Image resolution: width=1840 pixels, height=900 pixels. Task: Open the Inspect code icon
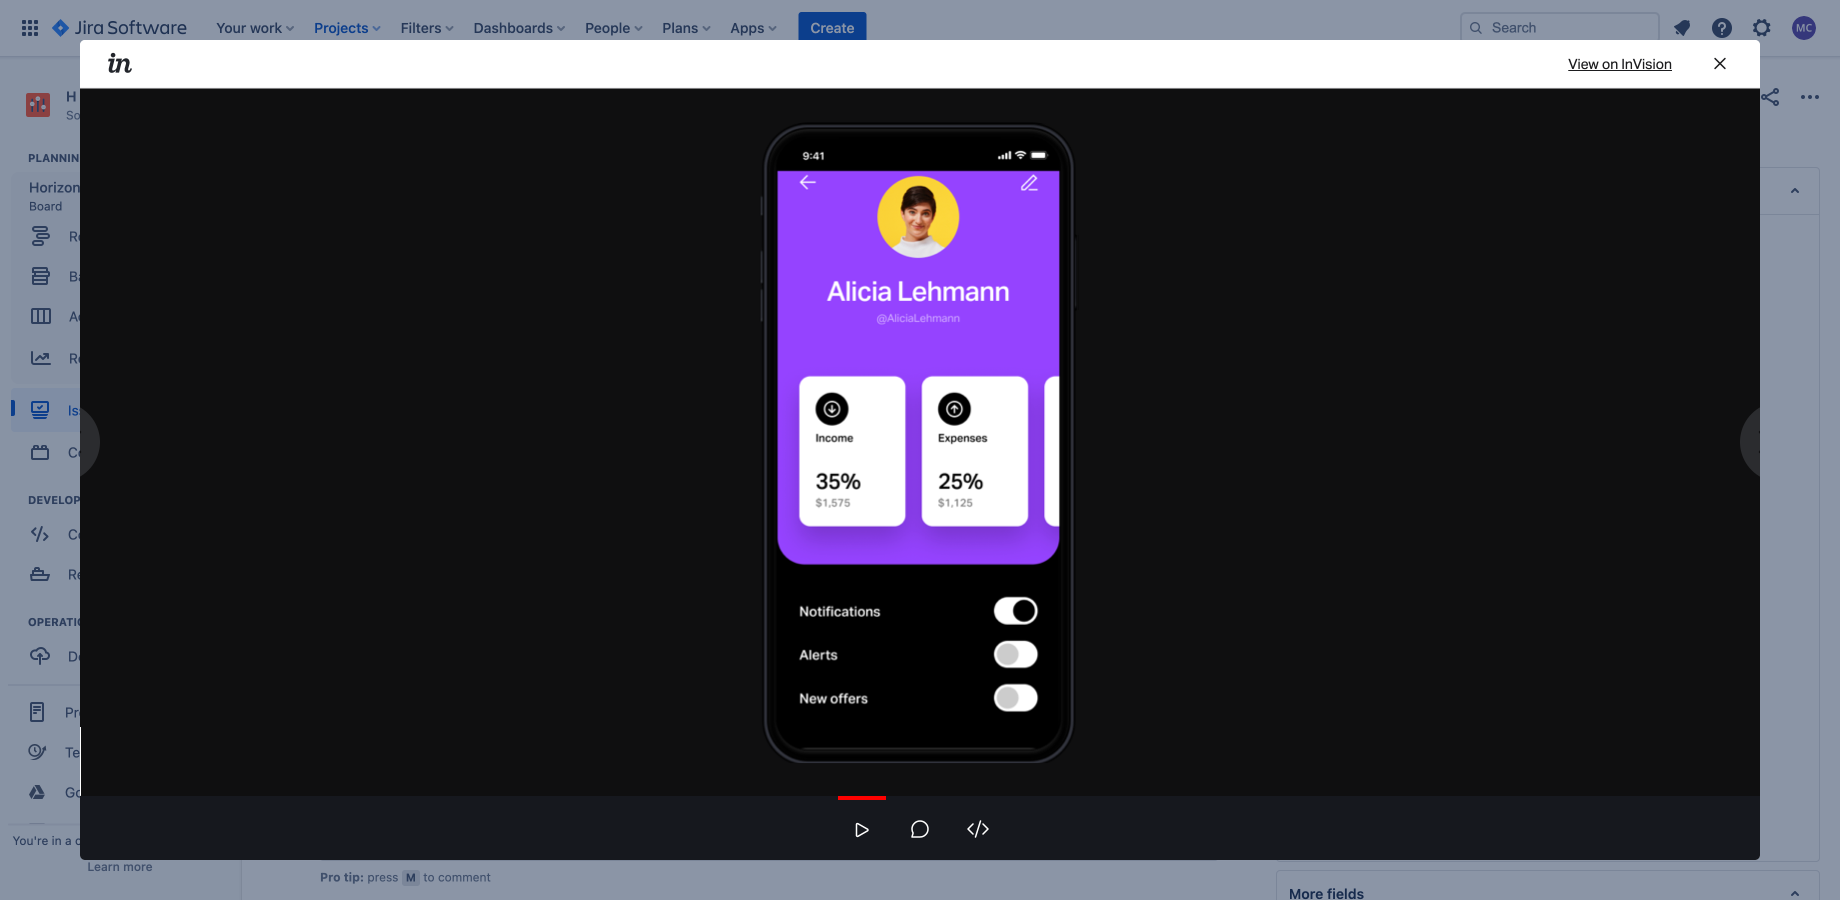pyautogui.click(x=978, y=829)
